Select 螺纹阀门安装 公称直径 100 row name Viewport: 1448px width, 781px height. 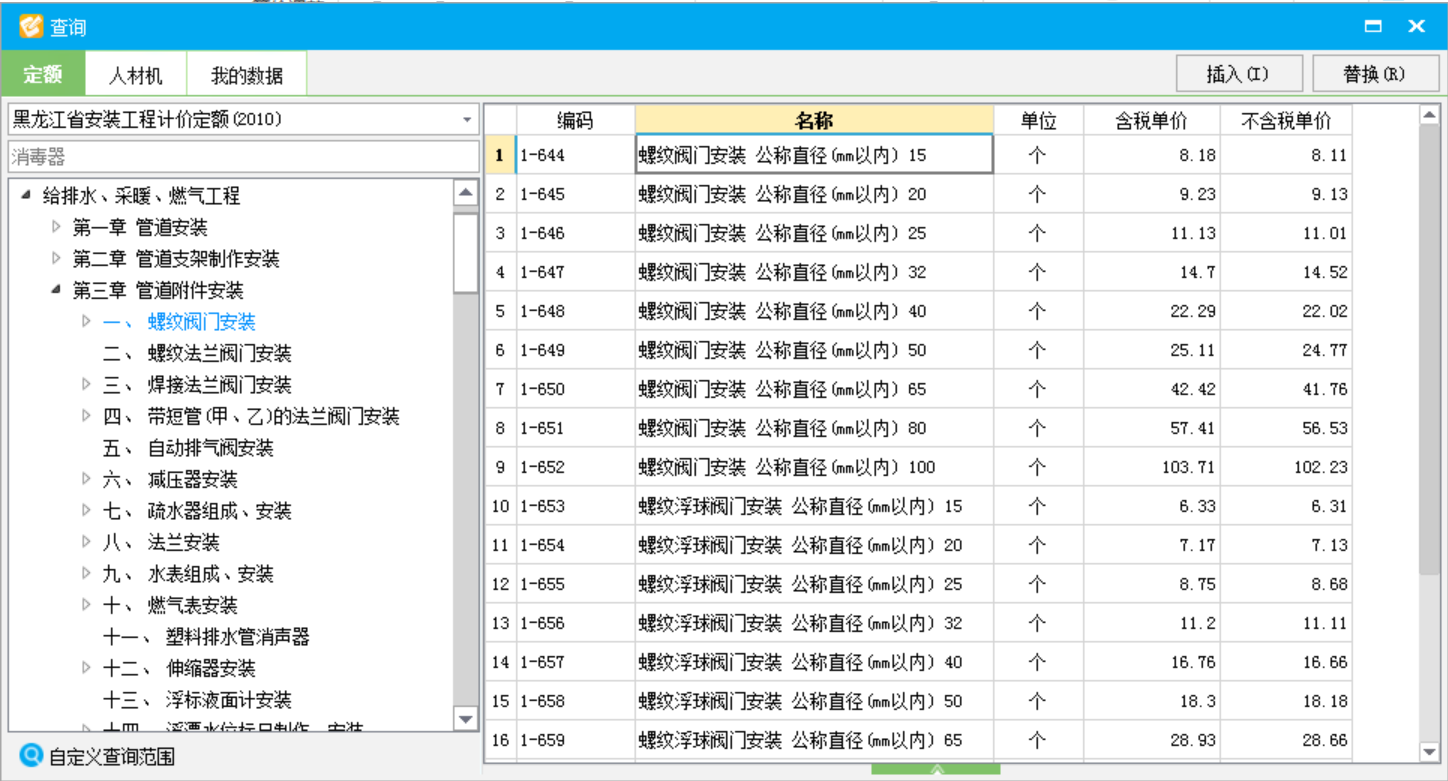click(814, 467)
